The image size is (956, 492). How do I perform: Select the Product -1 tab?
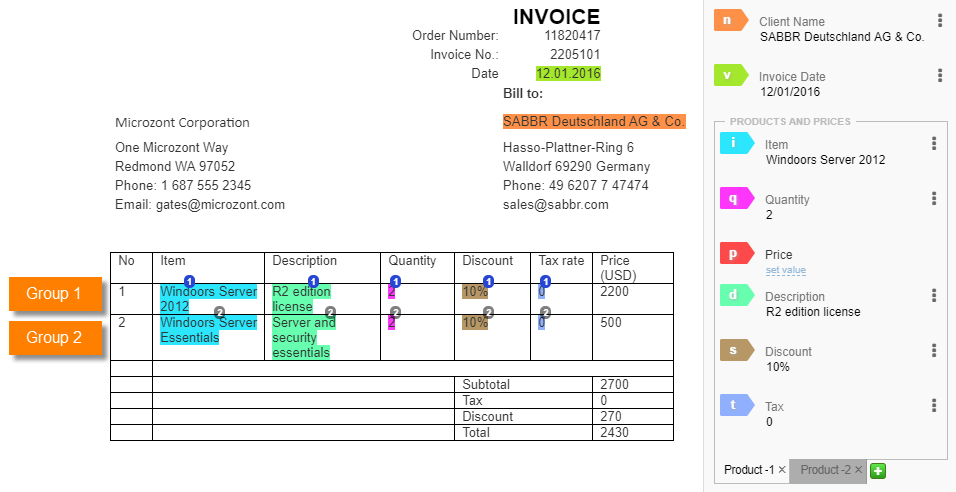tap(749, 469)
